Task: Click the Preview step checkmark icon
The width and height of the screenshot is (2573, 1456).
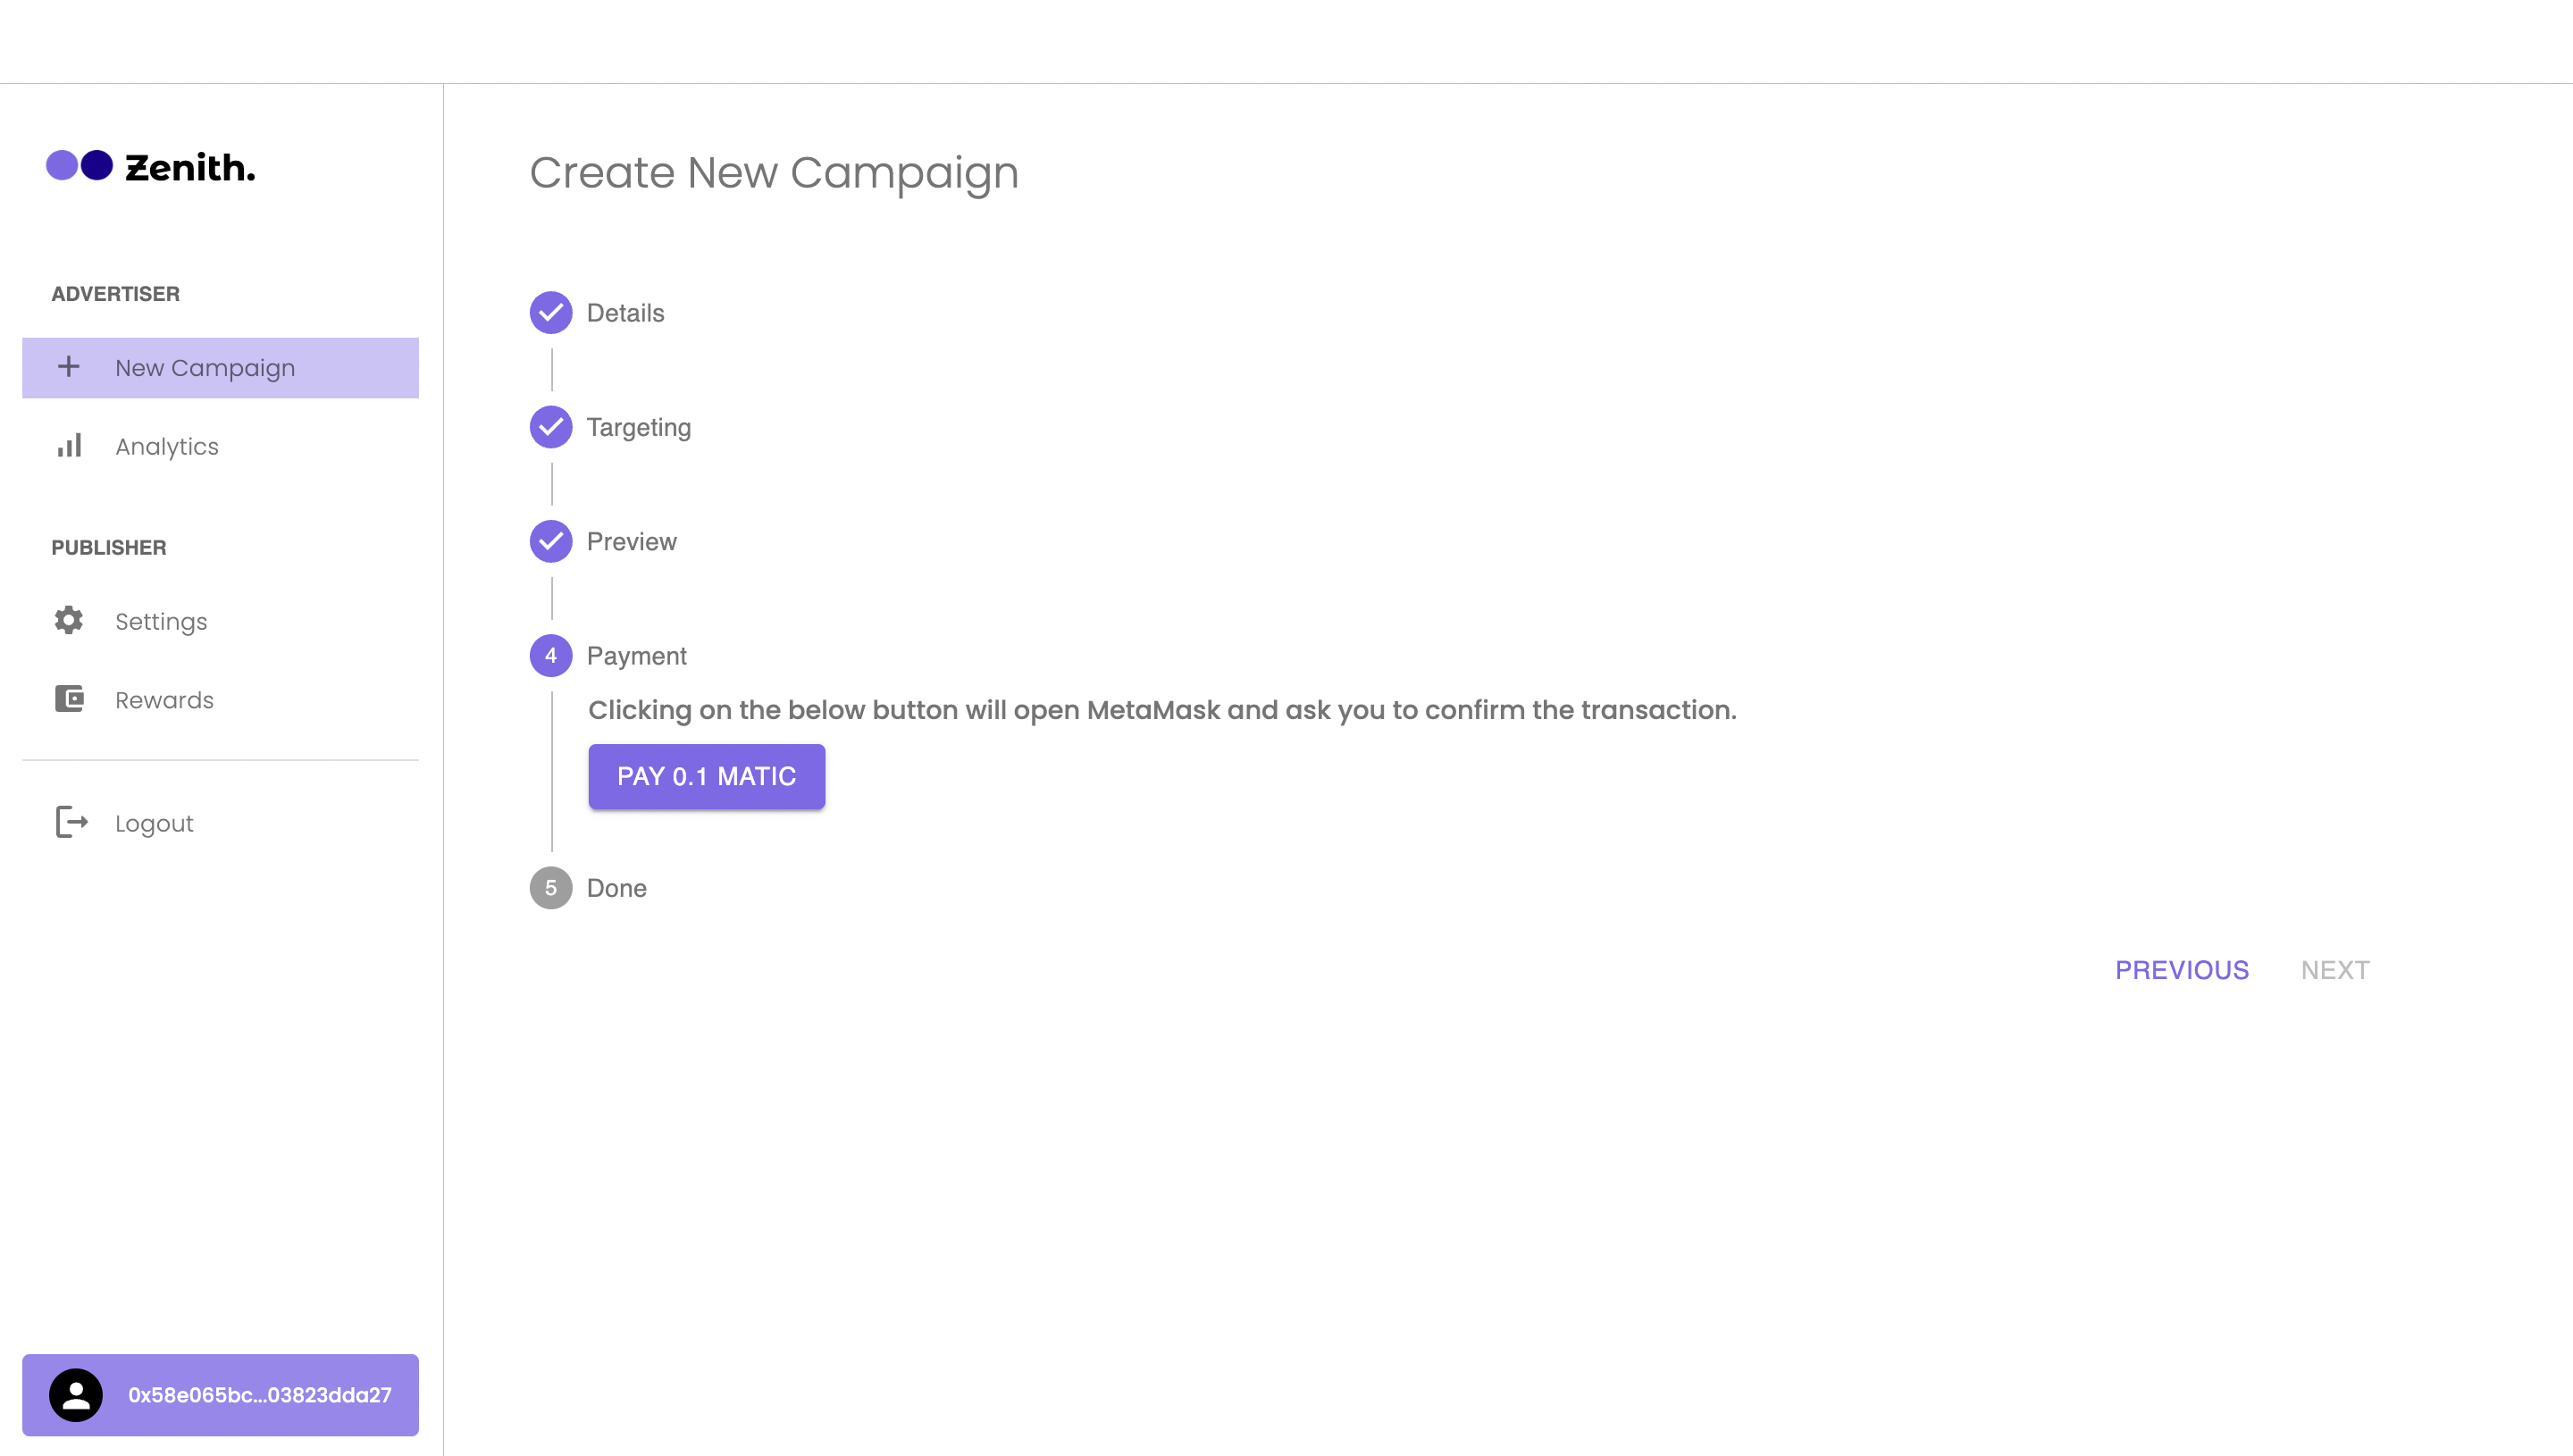Action: coord(551,541)
